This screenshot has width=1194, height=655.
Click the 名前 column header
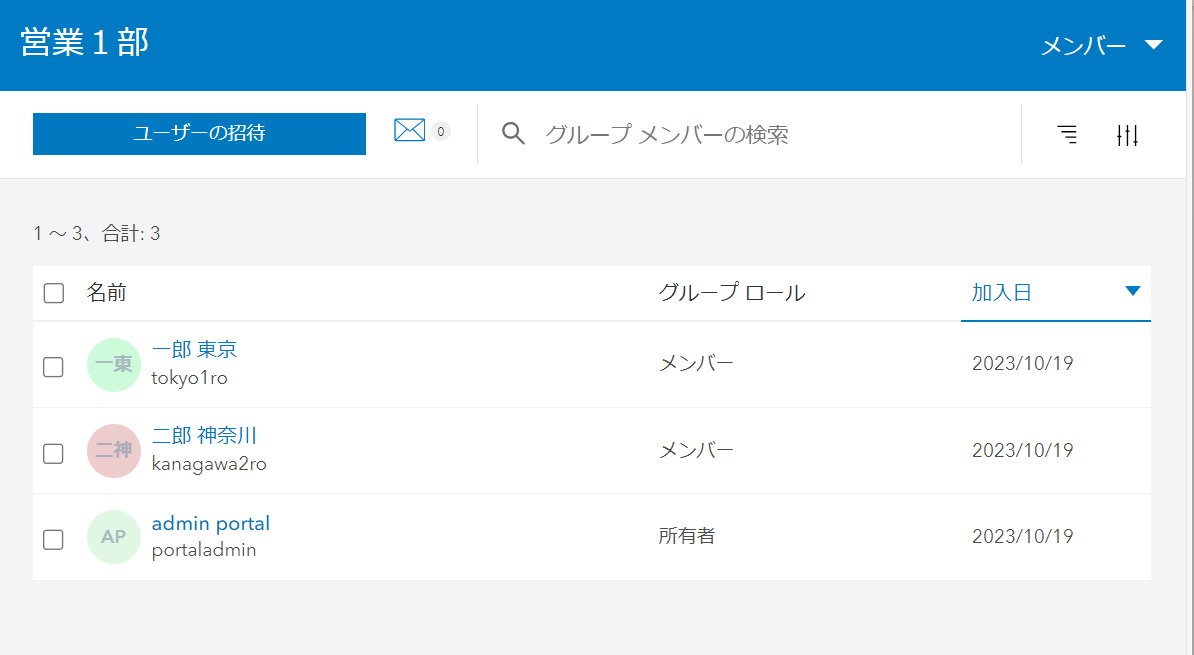tap(107, 292)
